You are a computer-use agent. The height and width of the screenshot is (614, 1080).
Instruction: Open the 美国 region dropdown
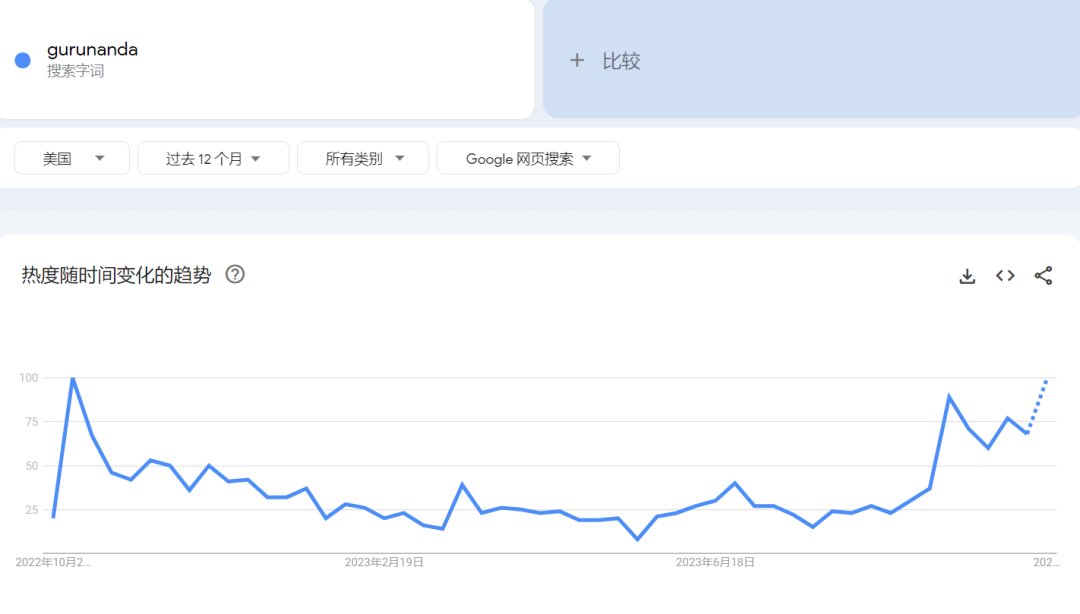click(x=72, y=158)
